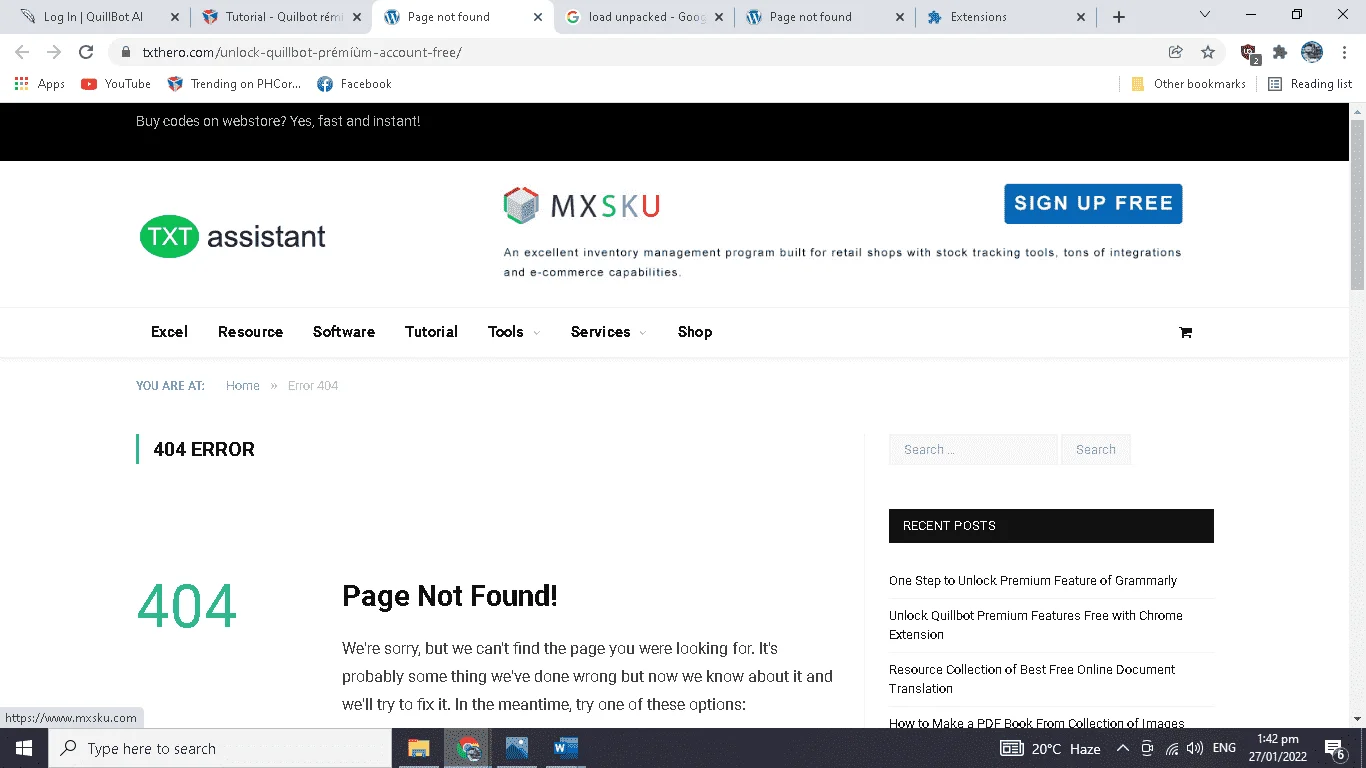Switch to the load unpacked Google tab
This screenshot has height=768, width=1366.
(x=641, y=17)
